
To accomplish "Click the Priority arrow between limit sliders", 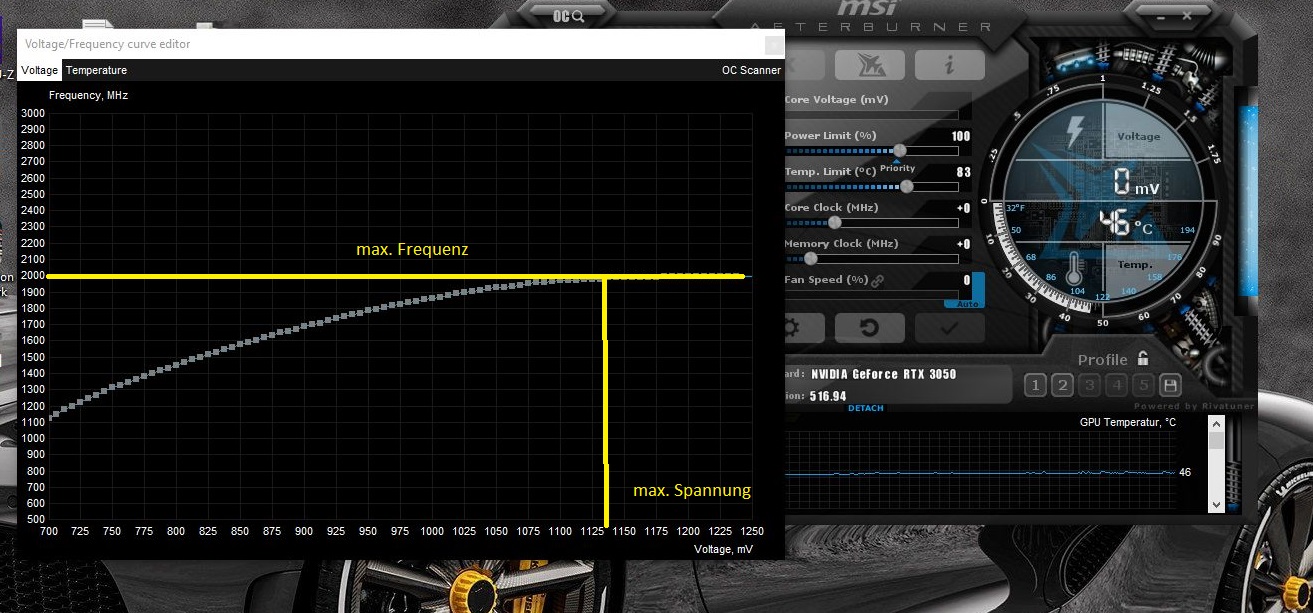I will (x=897, y=161).
